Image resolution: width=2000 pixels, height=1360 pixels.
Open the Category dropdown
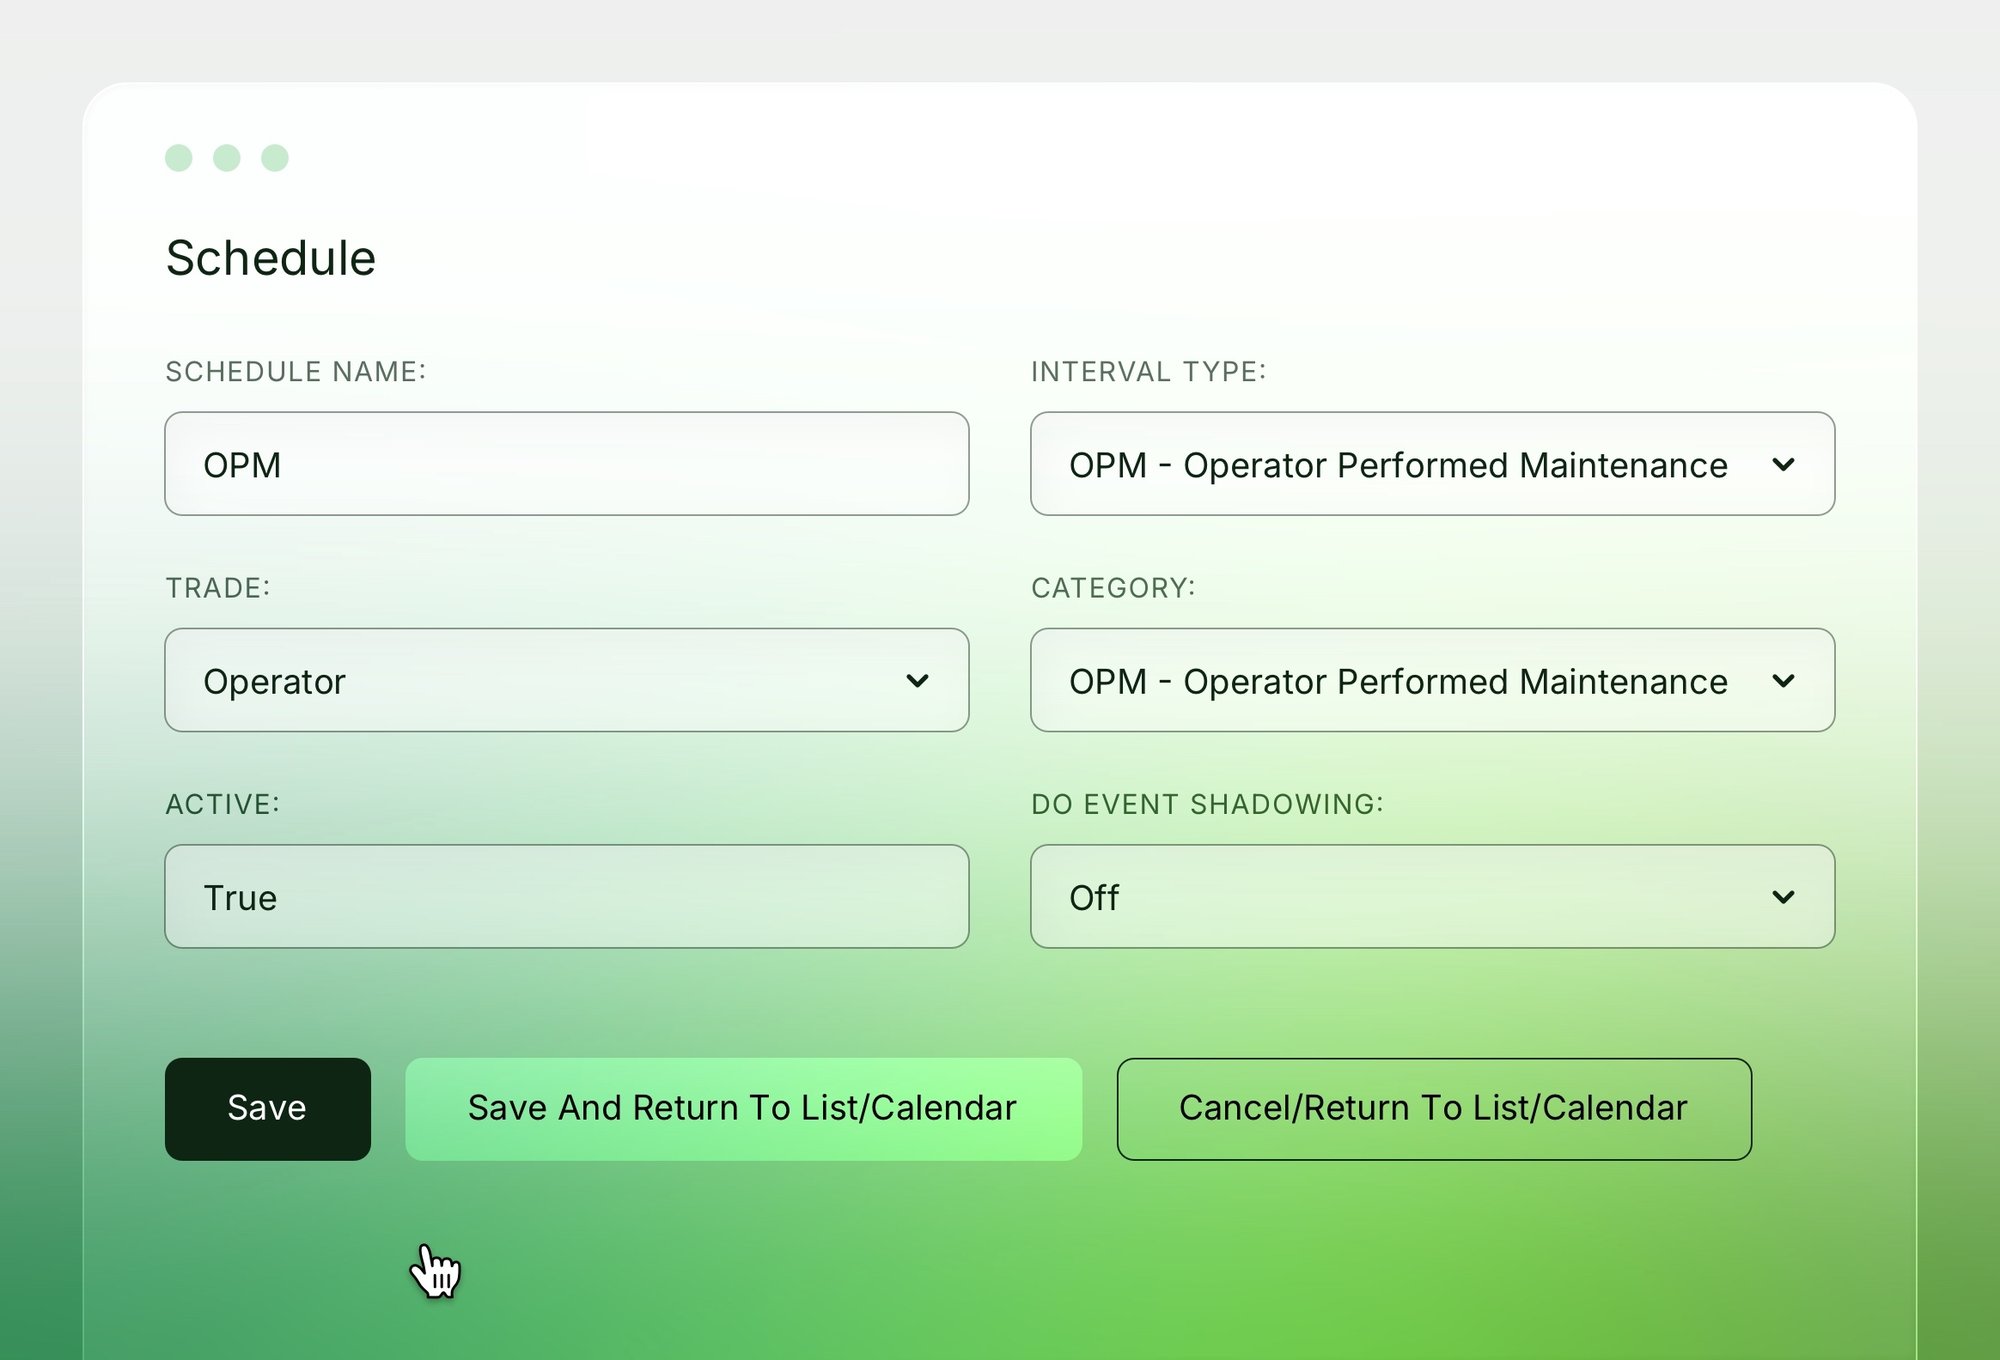coord(1432,680)
